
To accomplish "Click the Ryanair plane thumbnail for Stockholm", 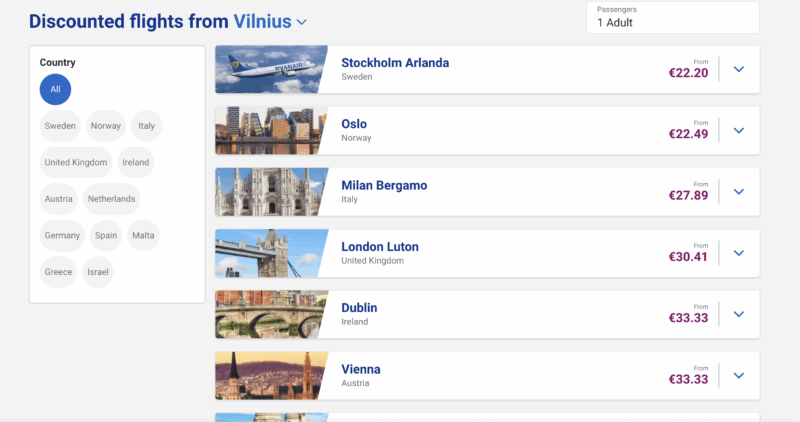I will coord(271,69).
